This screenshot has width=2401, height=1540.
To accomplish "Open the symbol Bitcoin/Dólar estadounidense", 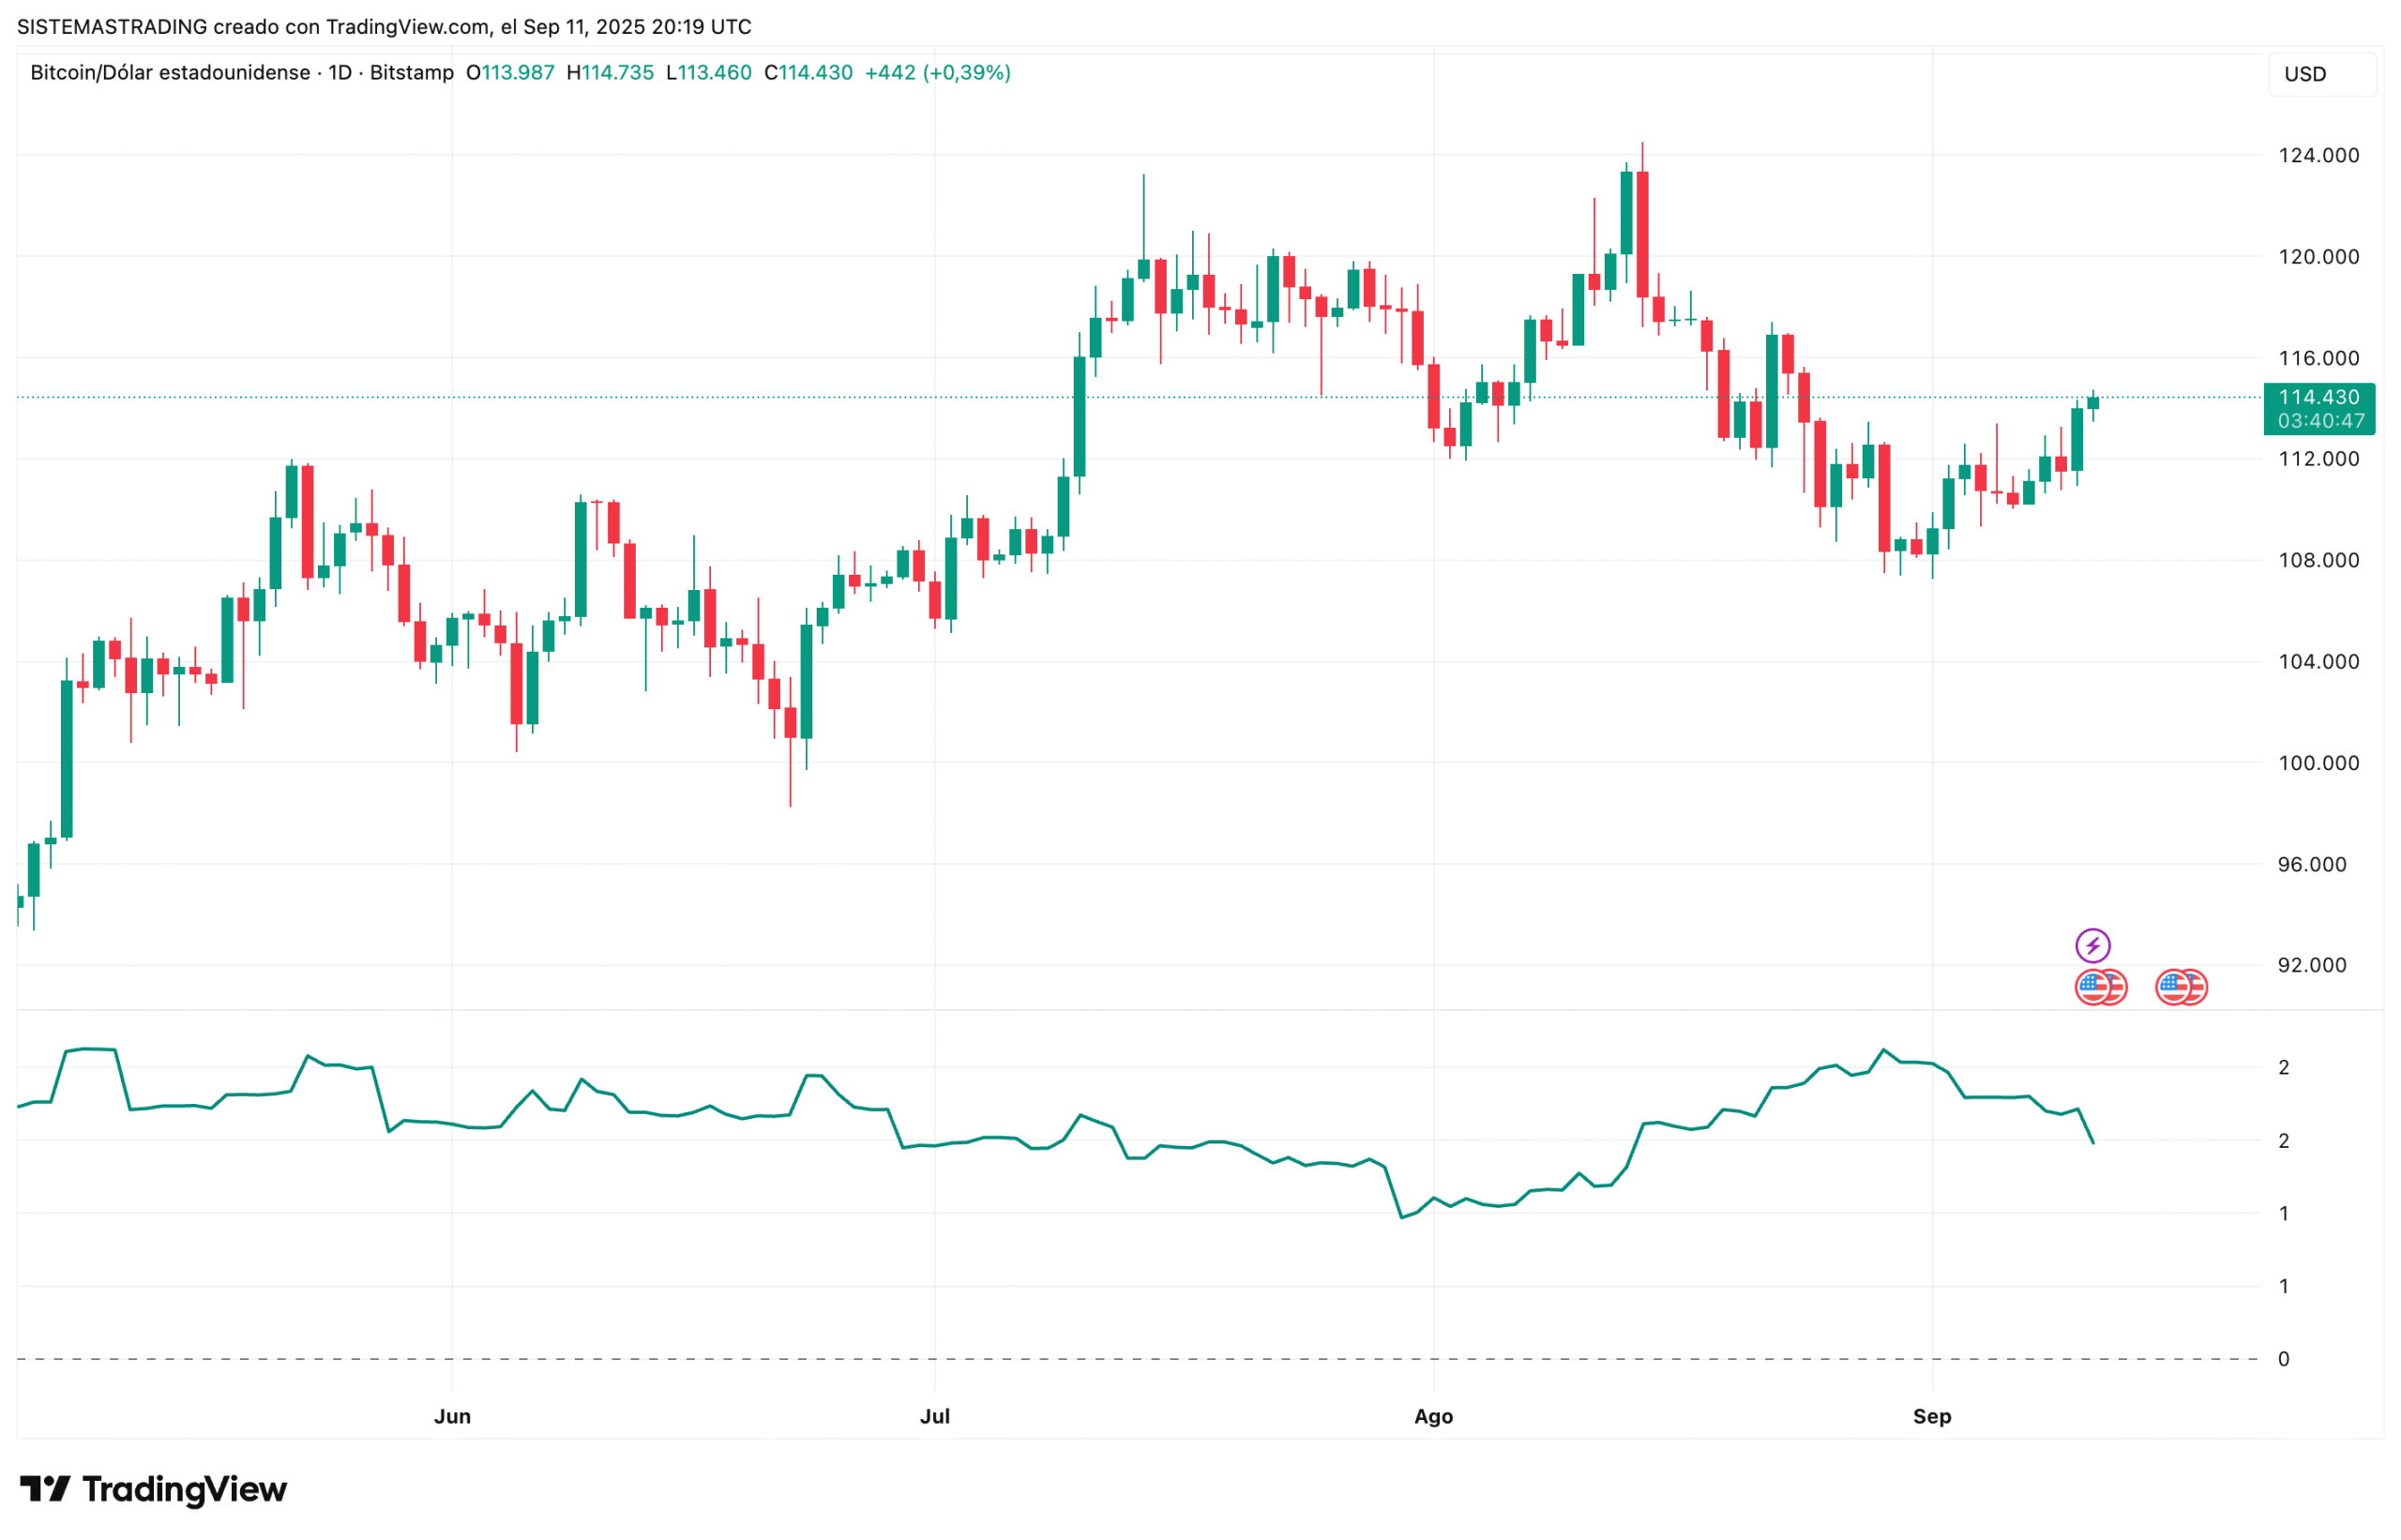I will tap(170, 72).
